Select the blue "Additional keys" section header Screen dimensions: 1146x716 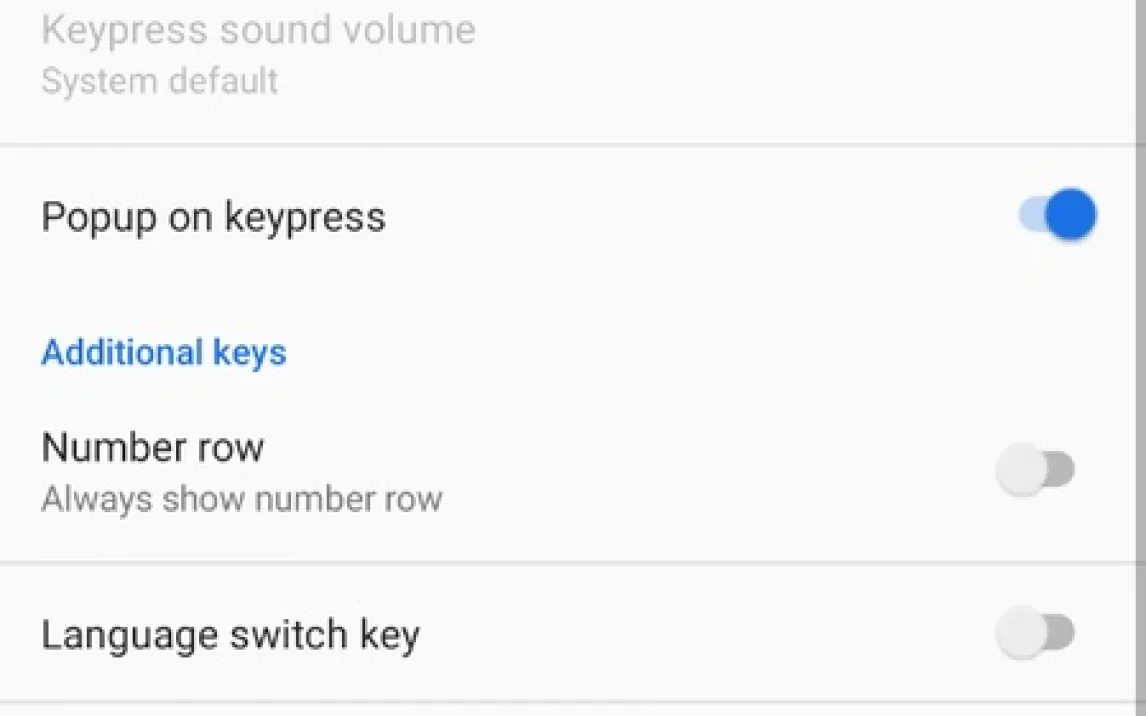point(164,353)
